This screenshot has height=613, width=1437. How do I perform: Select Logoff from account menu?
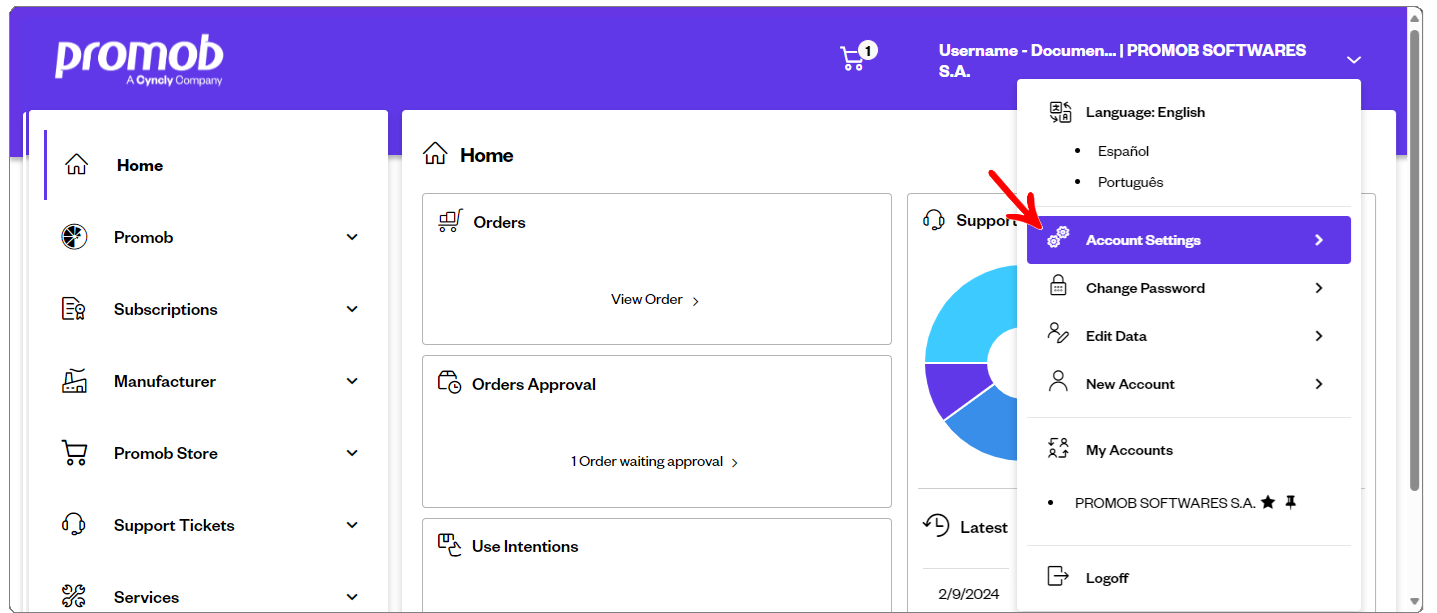[x=1189, y=578]
